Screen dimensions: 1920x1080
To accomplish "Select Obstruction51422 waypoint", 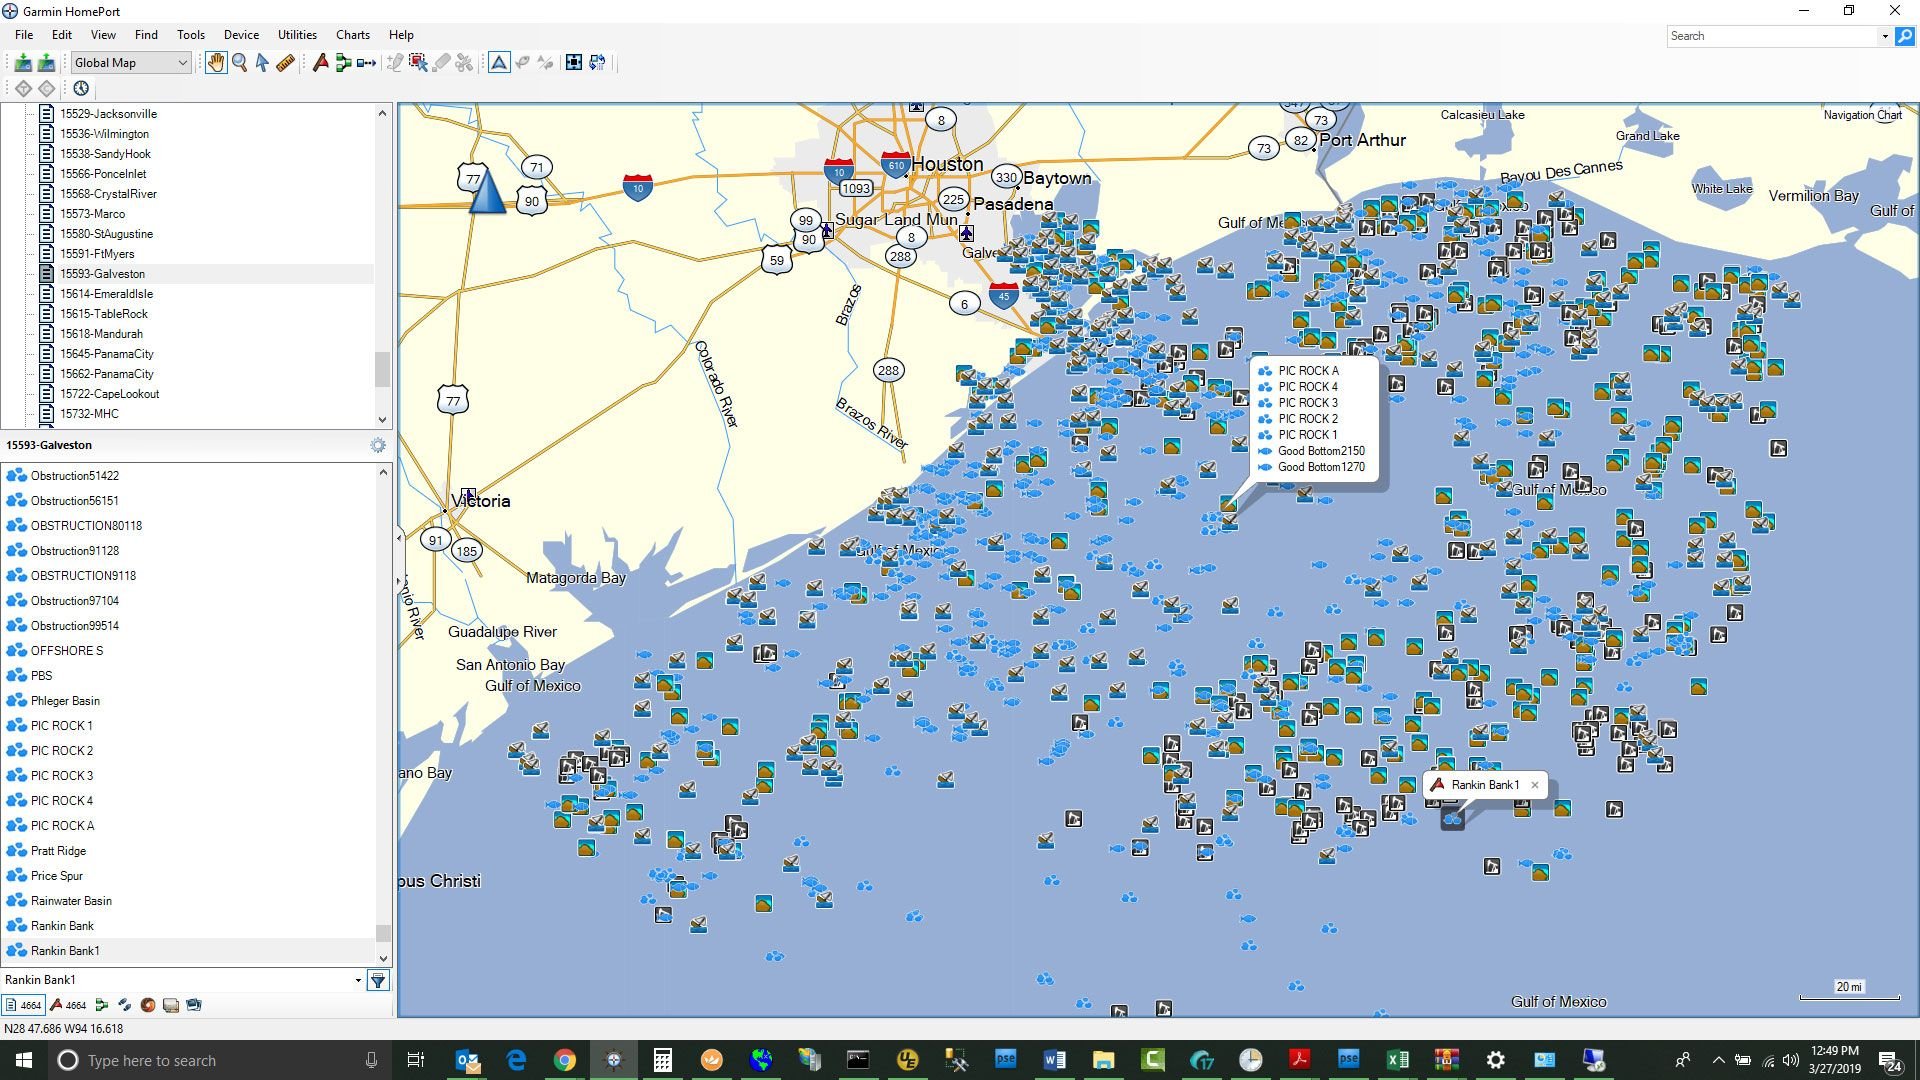I will click(x=75, y=476).
